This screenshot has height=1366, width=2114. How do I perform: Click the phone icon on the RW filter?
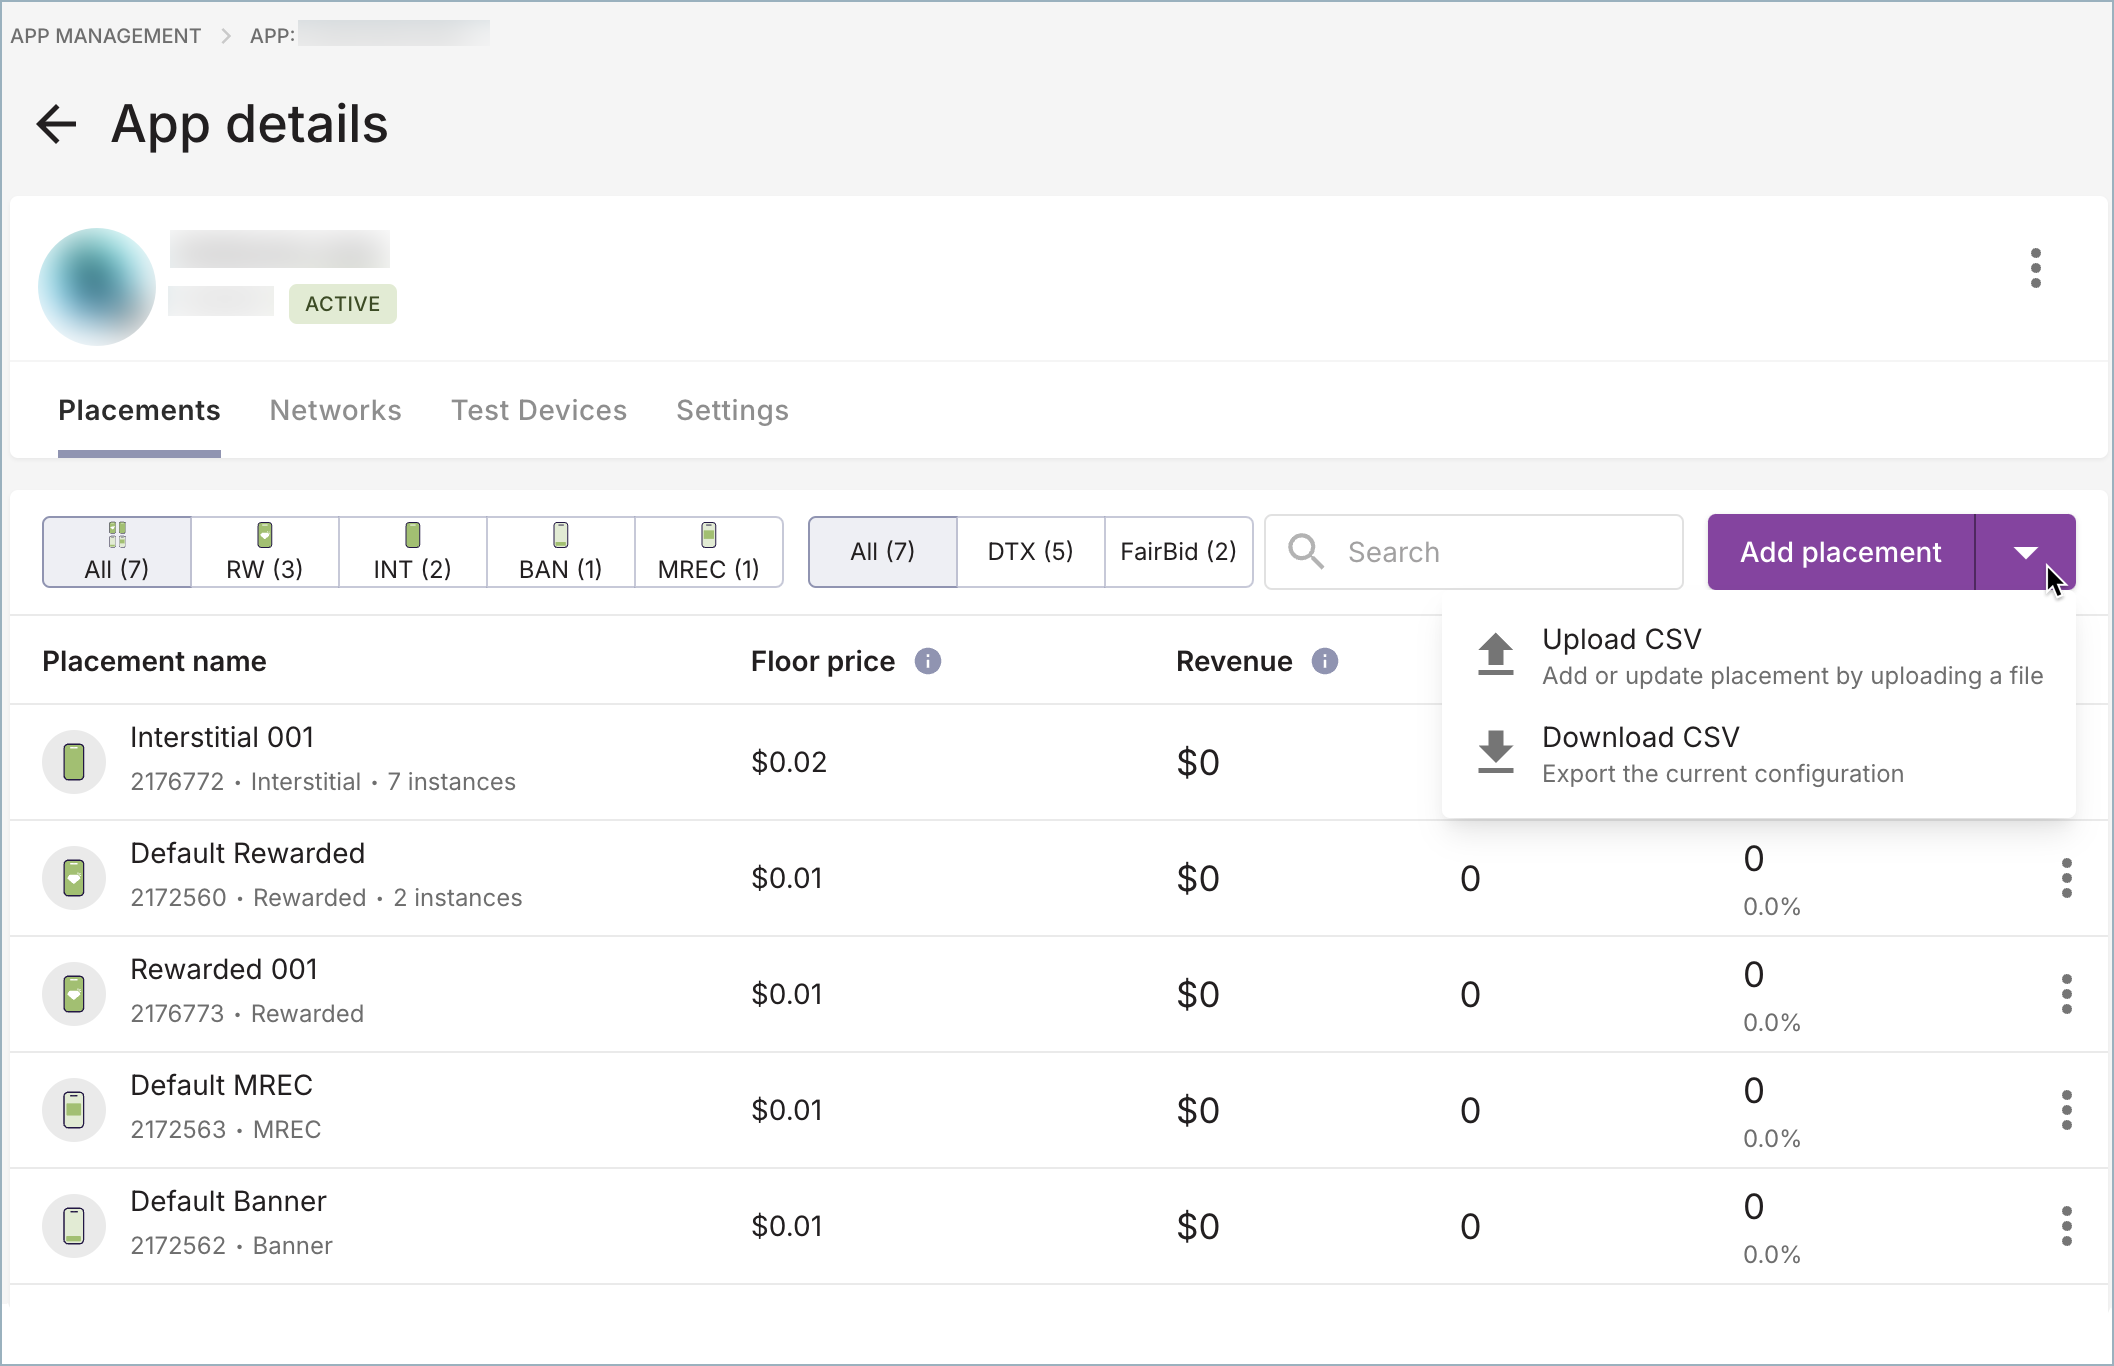[263, 535]
